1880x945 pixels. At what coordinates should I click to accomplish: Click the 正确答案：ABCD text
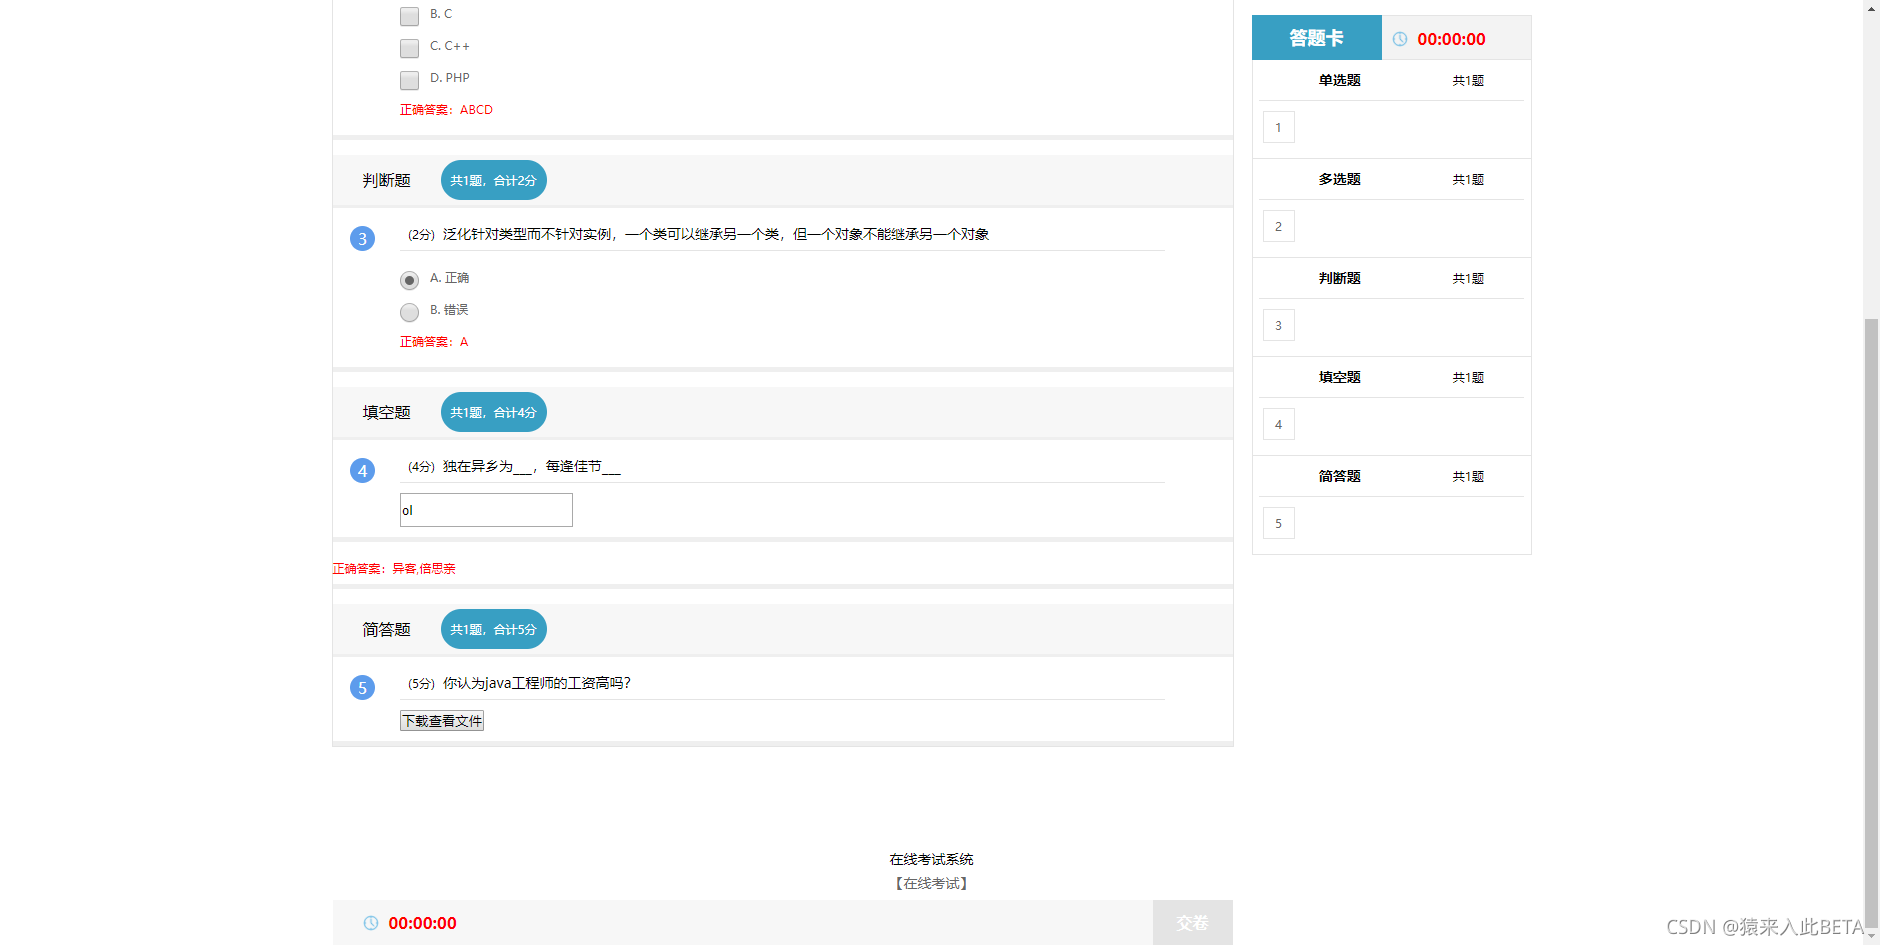pos(446,110)
